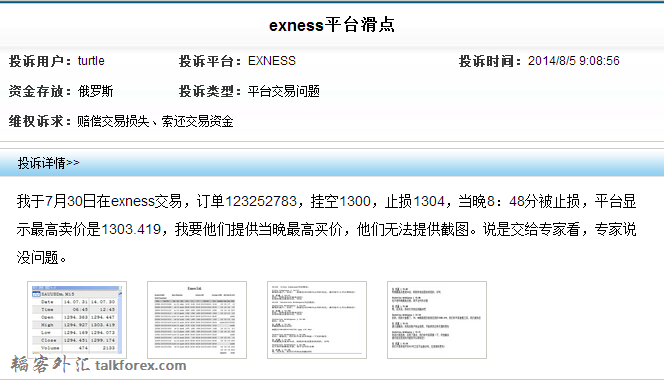The image size is (664, 380).
Task: Click the complaint time 2014/8/5 9:08:56
Action: tap(573, 61)
